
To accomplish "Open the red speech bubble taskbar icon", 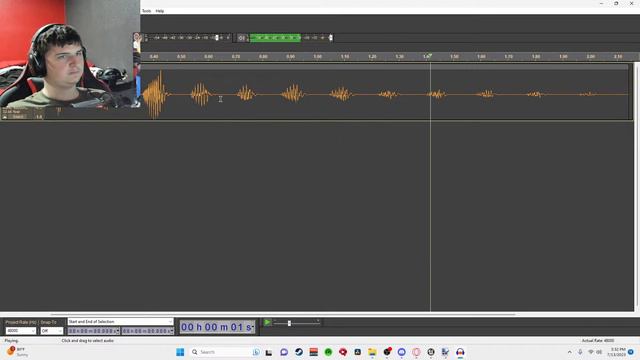I will pos(343,352).
